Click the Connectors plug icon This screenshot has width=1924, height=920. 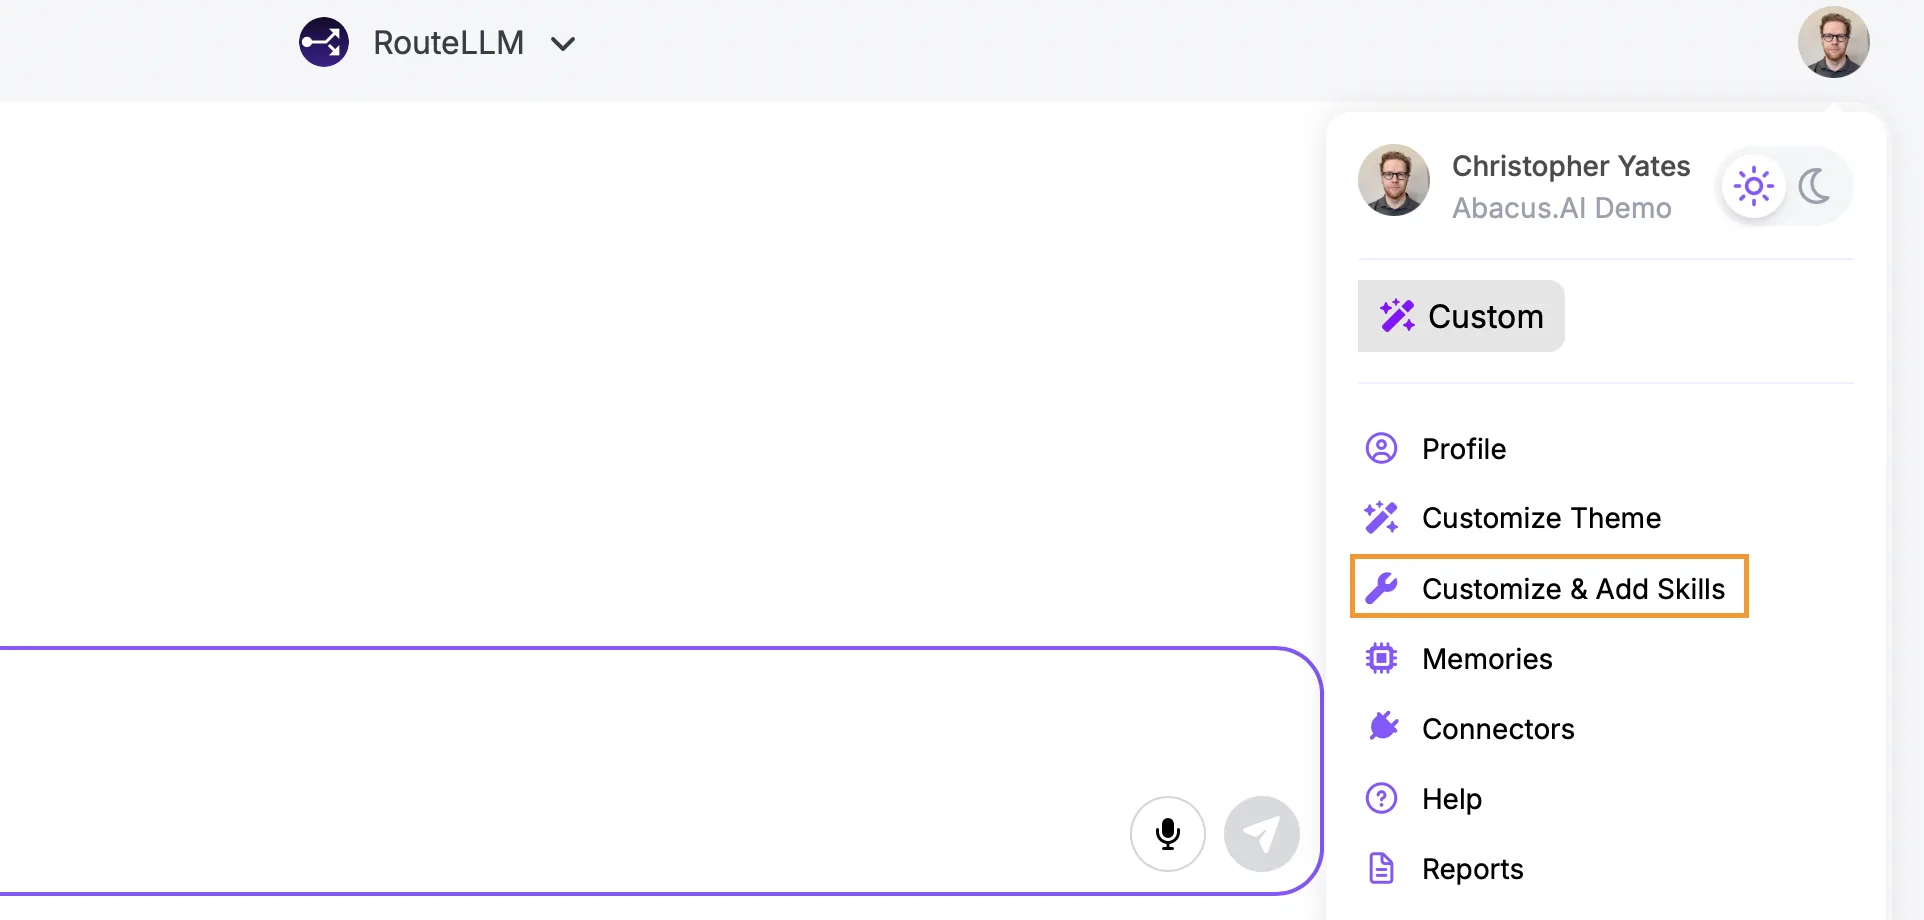coord(1383,727)
